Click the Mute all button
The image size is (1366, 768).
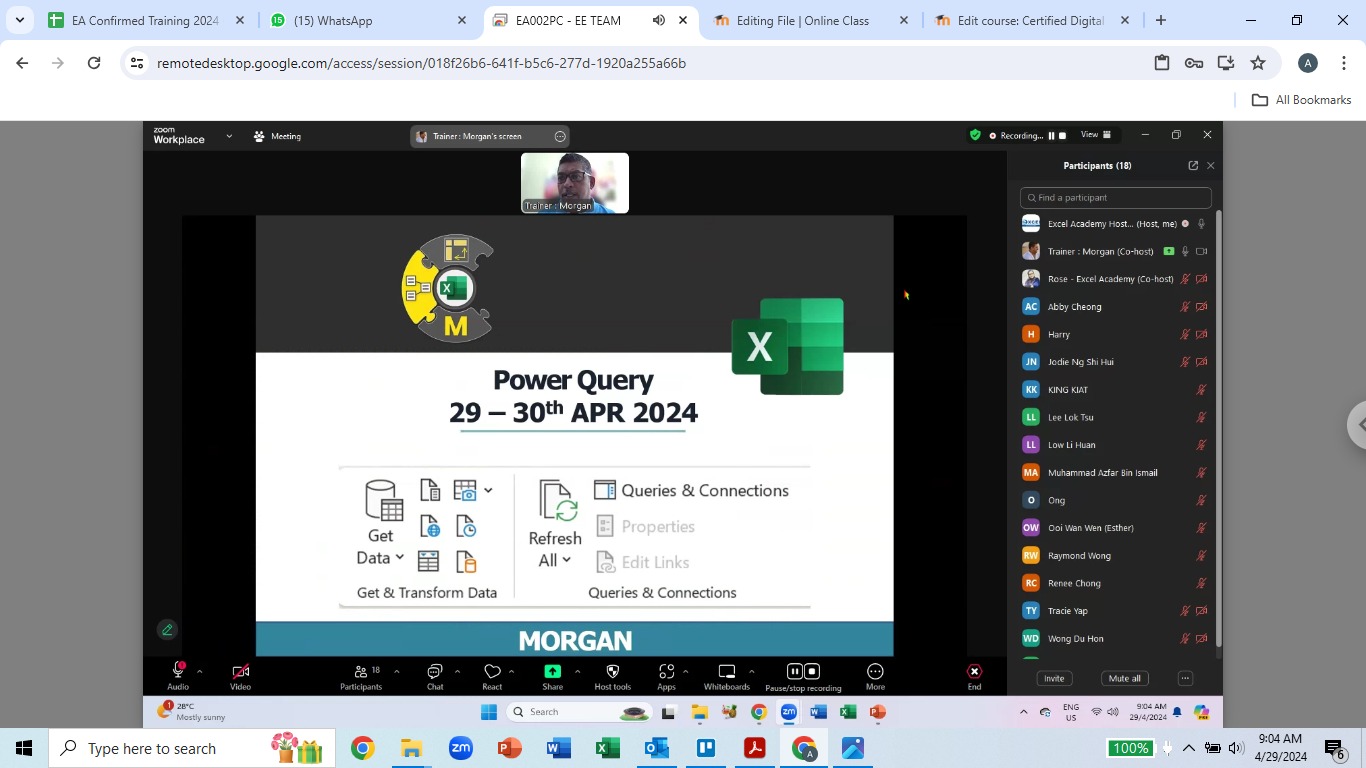[x=1124, y=678]
